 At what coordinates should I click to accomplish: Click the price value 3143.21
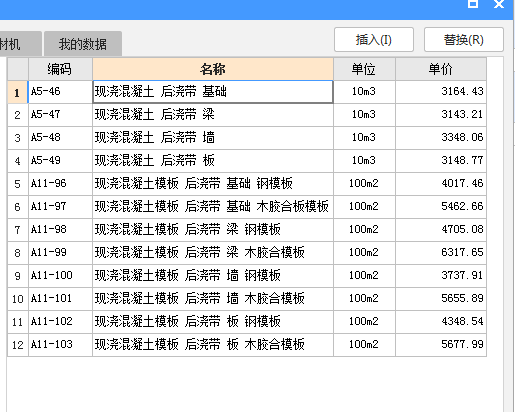[x=462, y=114]
